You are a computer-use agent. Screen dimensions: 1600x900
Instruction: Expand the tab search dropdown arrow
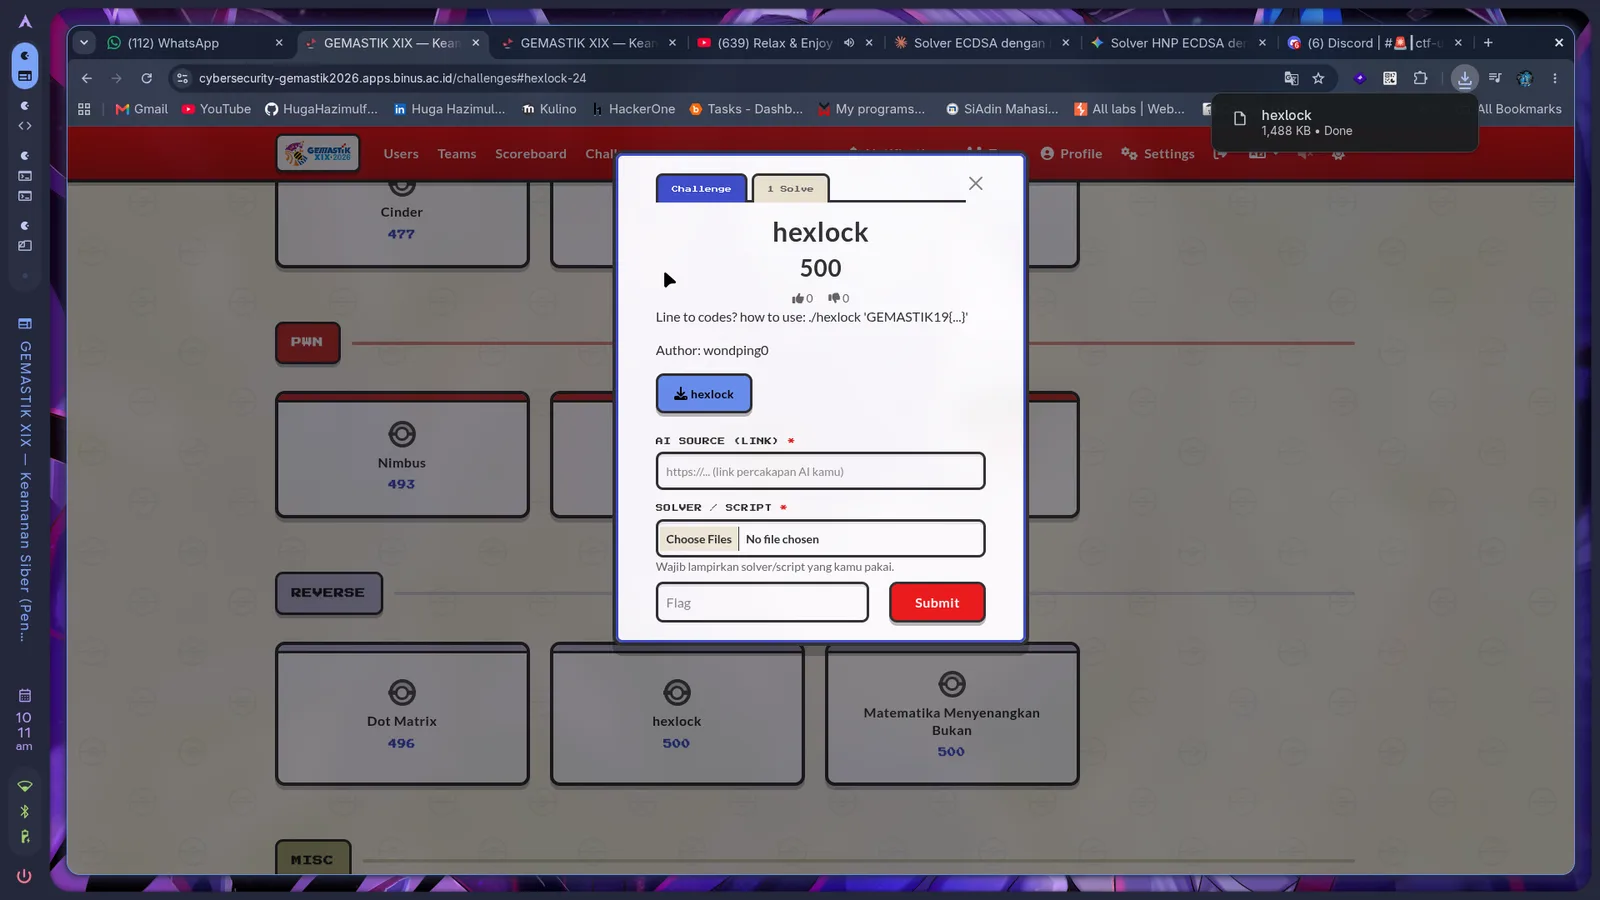pos(84,43)
